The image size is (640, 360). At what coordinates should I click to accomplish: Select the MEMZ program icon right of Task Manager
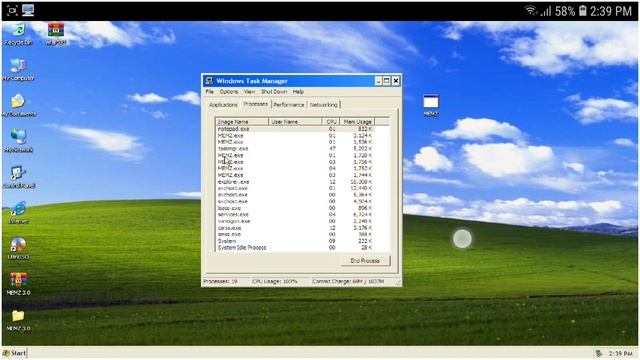click(x=431, y=105)
